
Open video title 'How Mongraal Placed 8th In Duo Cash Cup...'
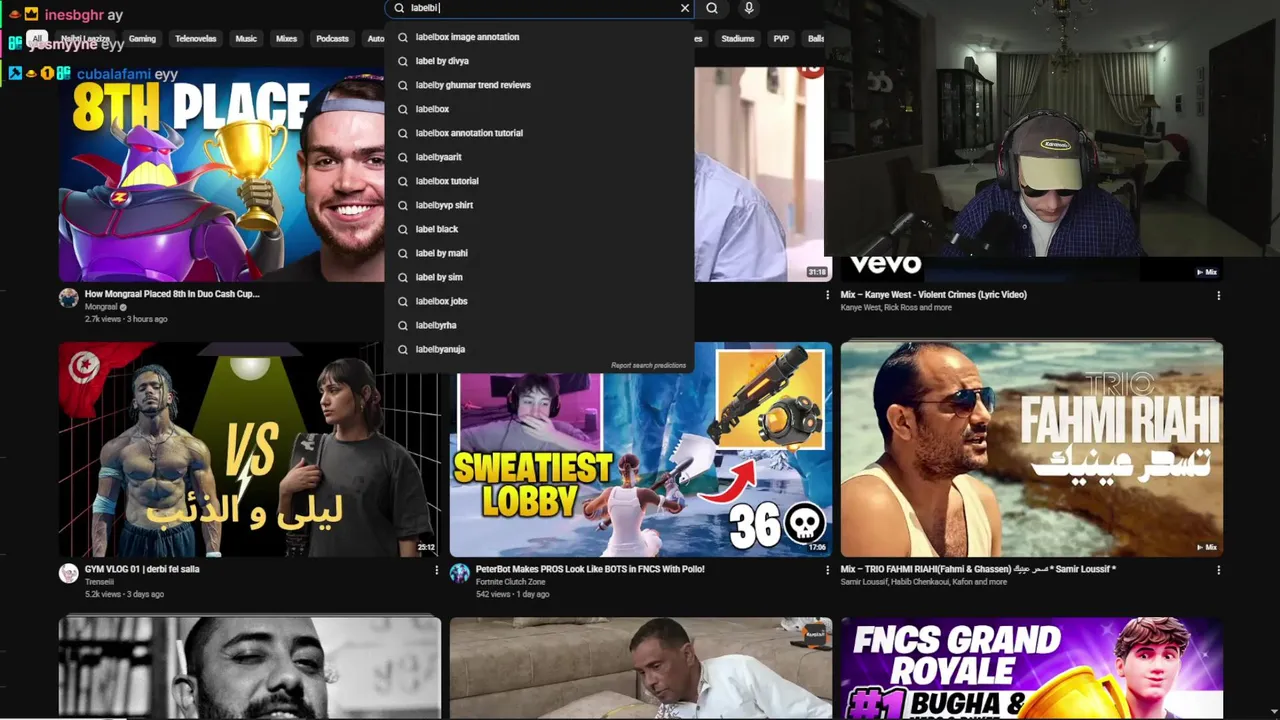[172, 294]
